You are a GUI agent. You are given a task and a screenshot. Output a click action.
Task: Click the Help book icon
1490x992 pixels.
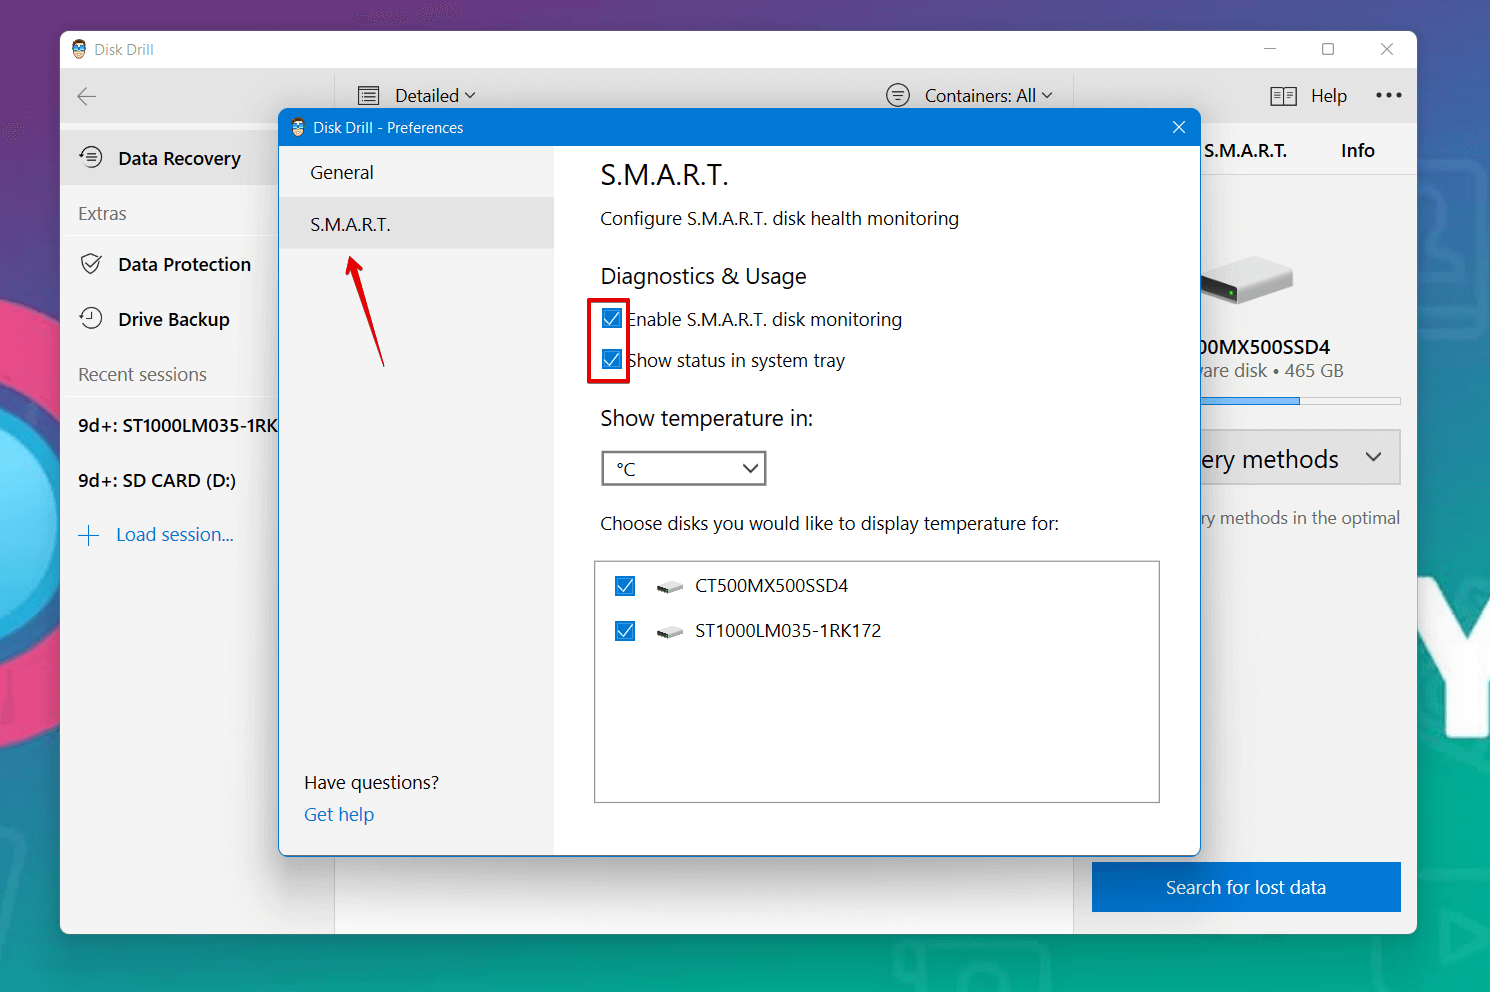click(1283, 96)
